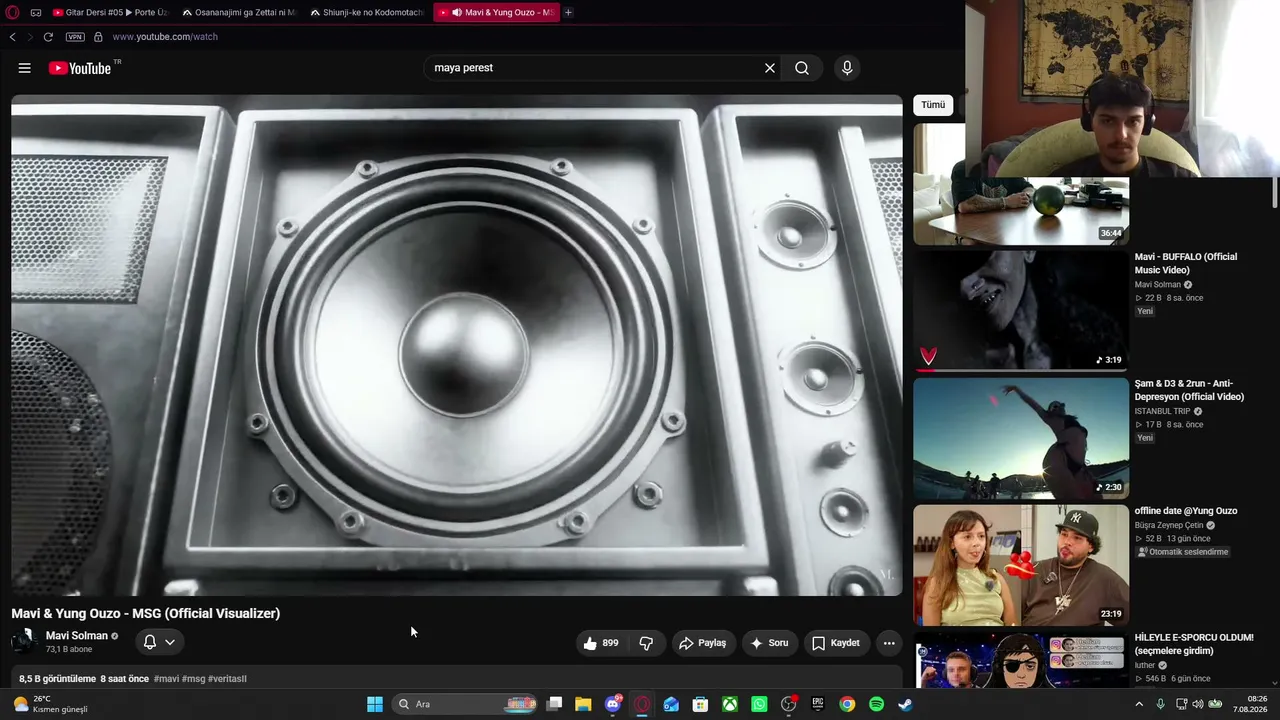1280x720 pixels.
Task: Open the Büşra Zeynep Çetin channel link
Action: pos(1169,525)
